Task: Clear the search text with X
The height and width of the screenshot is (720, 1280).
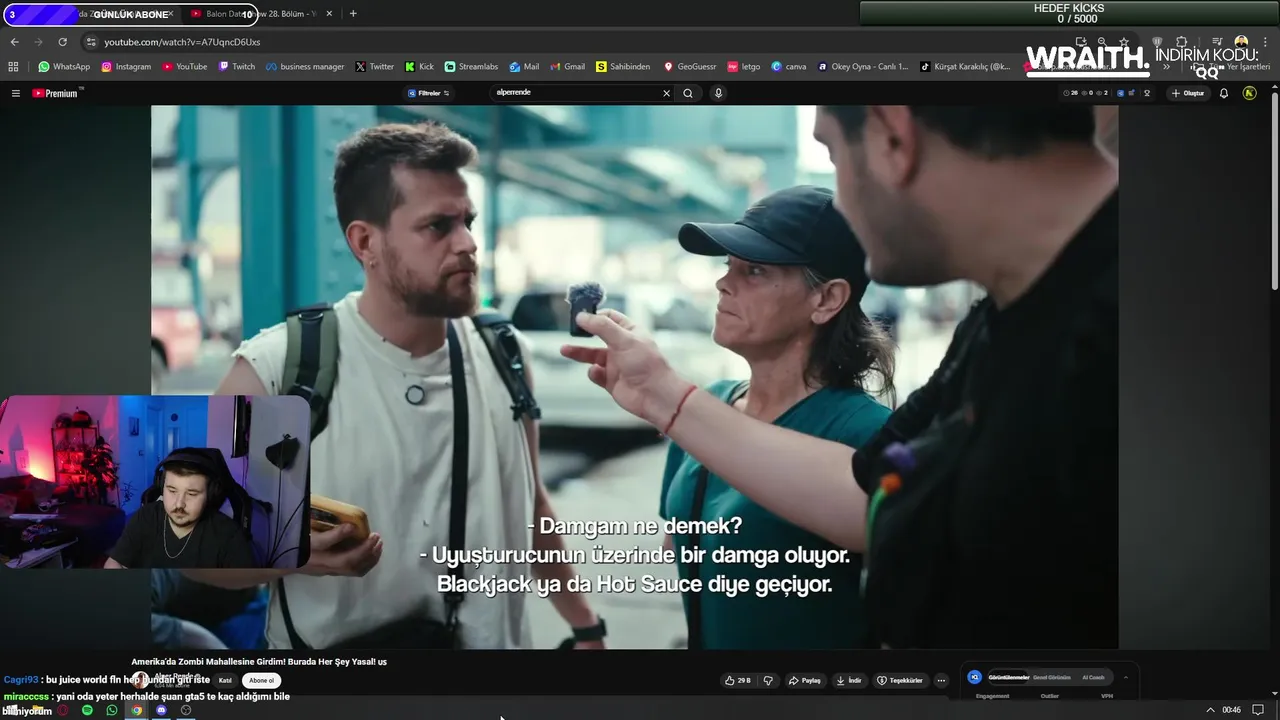Action: pyautogui.click(x=667, y=93)
